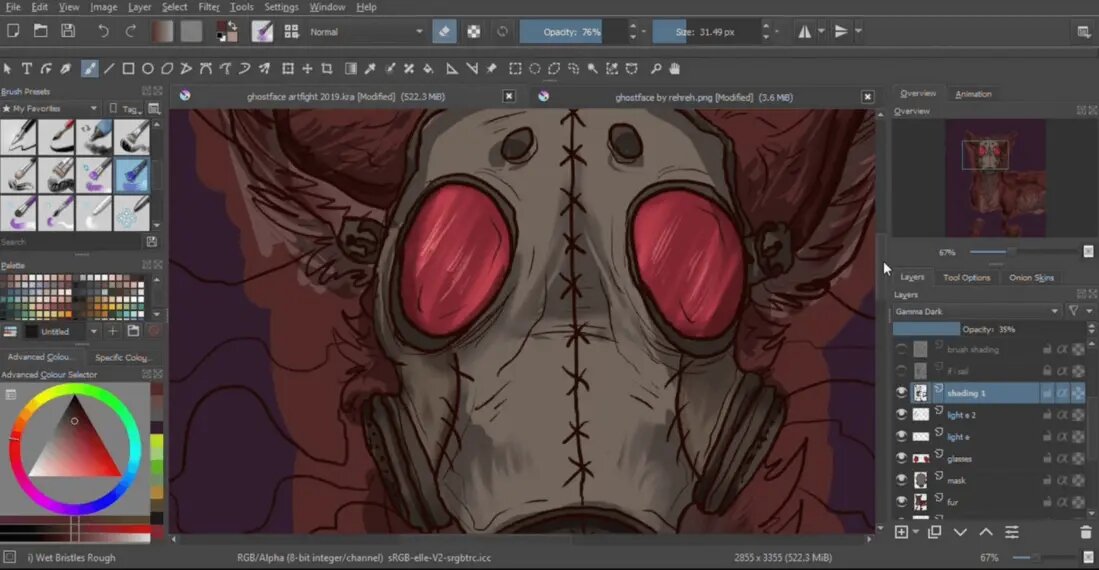This screenshot has width=1099, height=570.
Task: Show the brush shading layer
Action: (x=901, y=349)
